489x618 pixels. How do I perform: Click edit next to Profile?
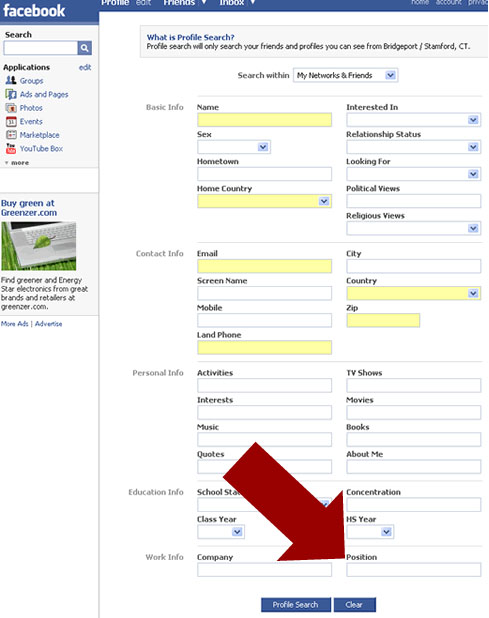(143, 3)
